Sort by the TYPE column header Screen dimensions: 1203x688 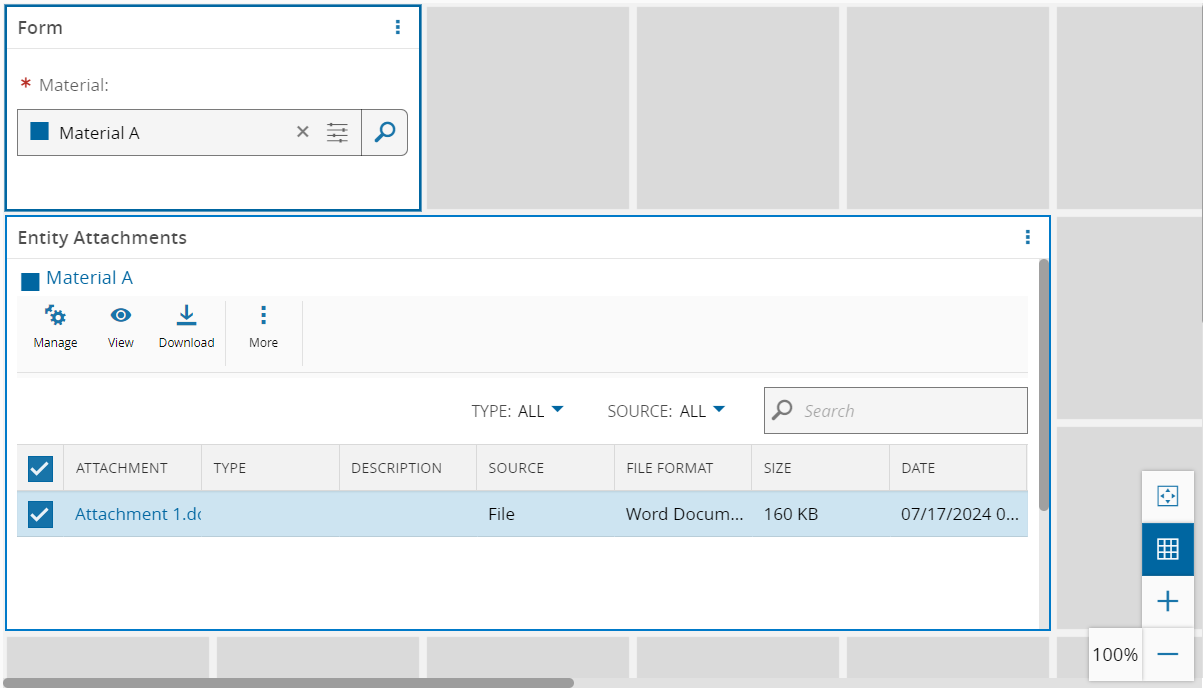pyautogui.click(x=270, y=468)
